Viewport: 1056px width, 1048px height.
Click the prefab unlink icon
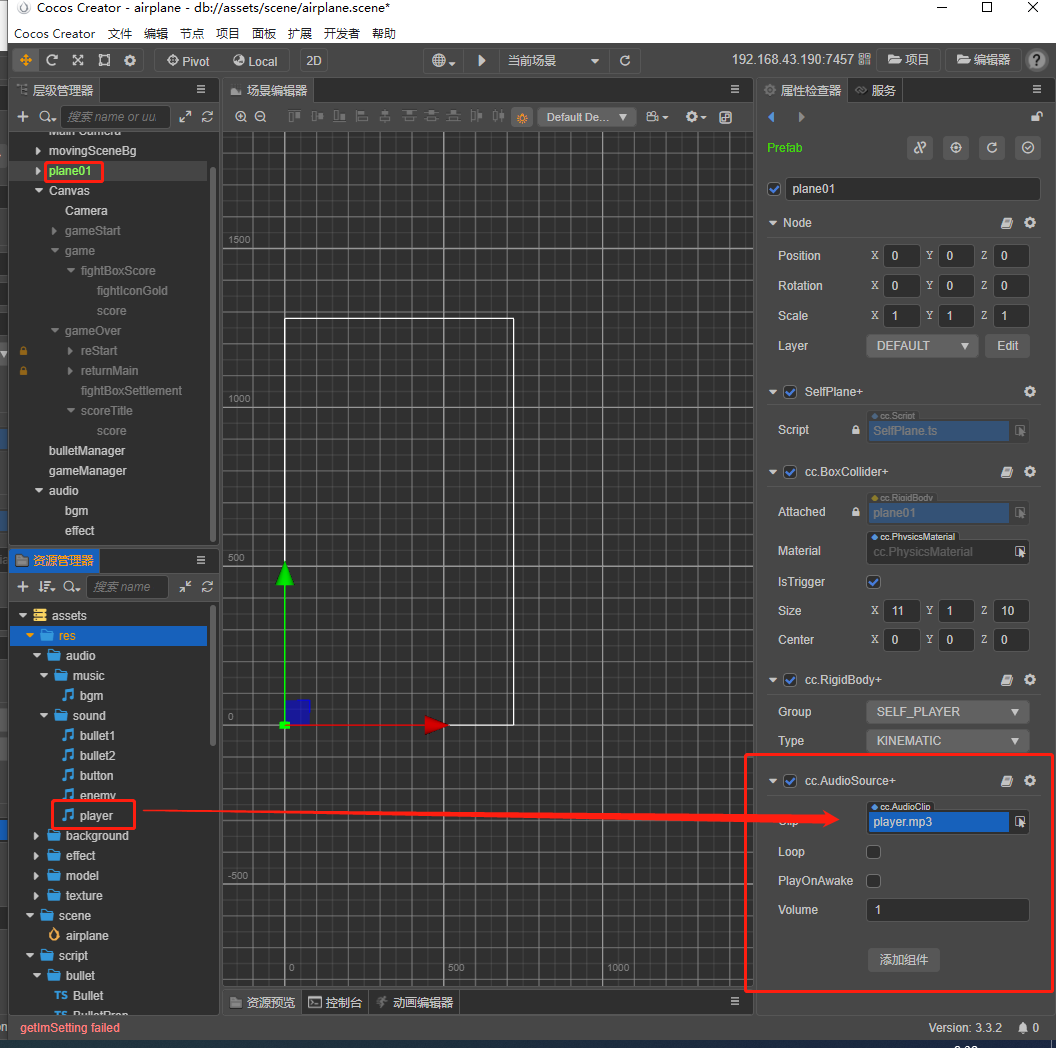[x=920, y=148]
